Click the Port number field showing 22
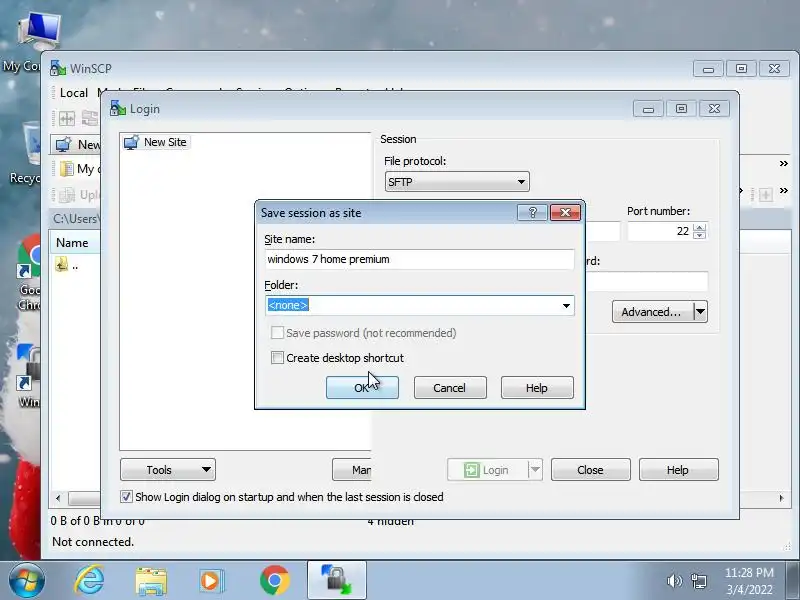This screenshot has width=800, height=600. click(x=660, y=231)
